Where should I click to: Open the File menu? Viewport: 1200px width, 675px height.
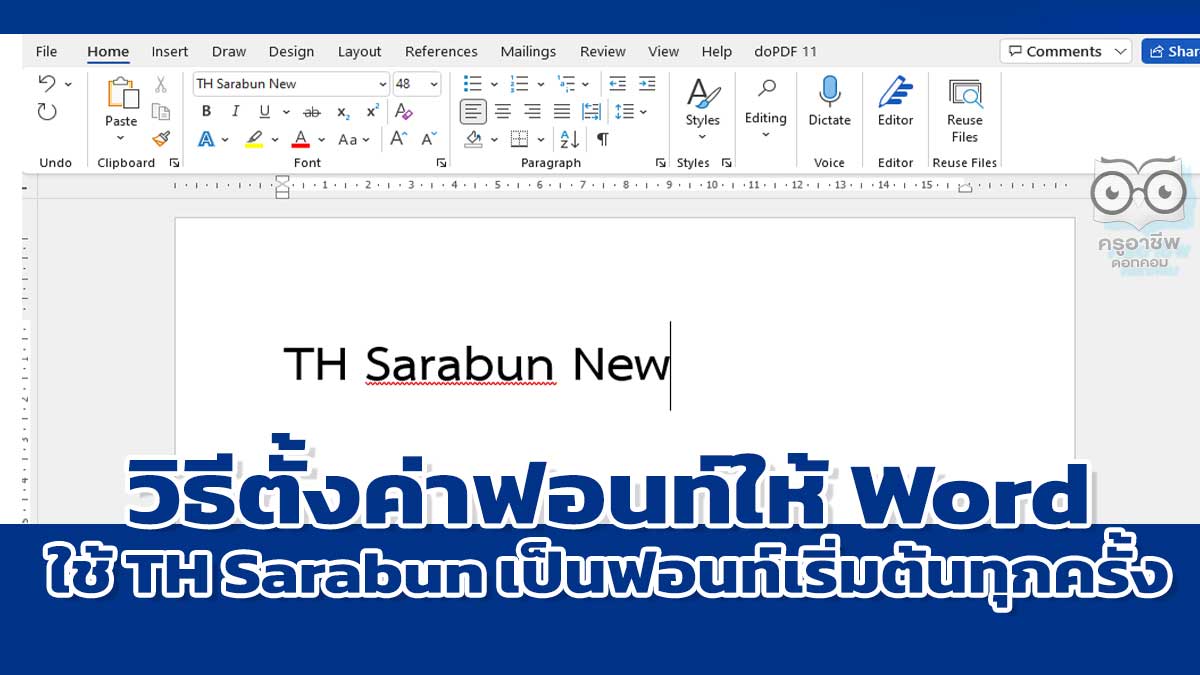pyautogui.click(x=46, y=51)
